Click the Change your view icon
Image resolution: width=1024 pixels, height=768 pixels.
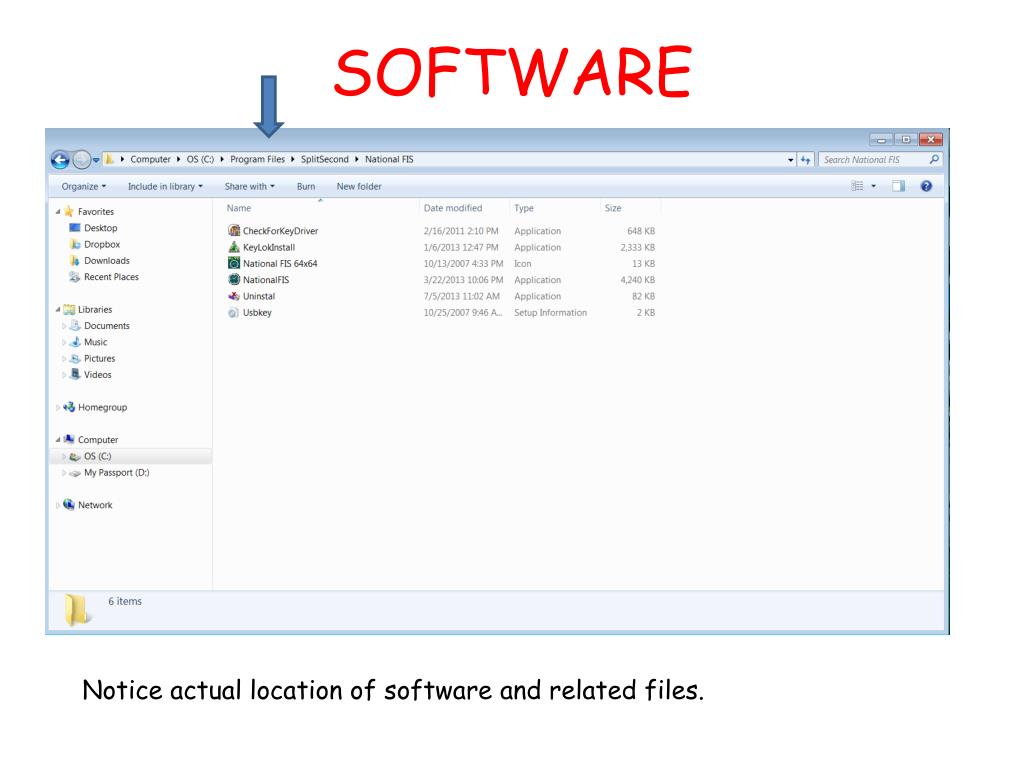pyautogui.click(x=857, y=186)
